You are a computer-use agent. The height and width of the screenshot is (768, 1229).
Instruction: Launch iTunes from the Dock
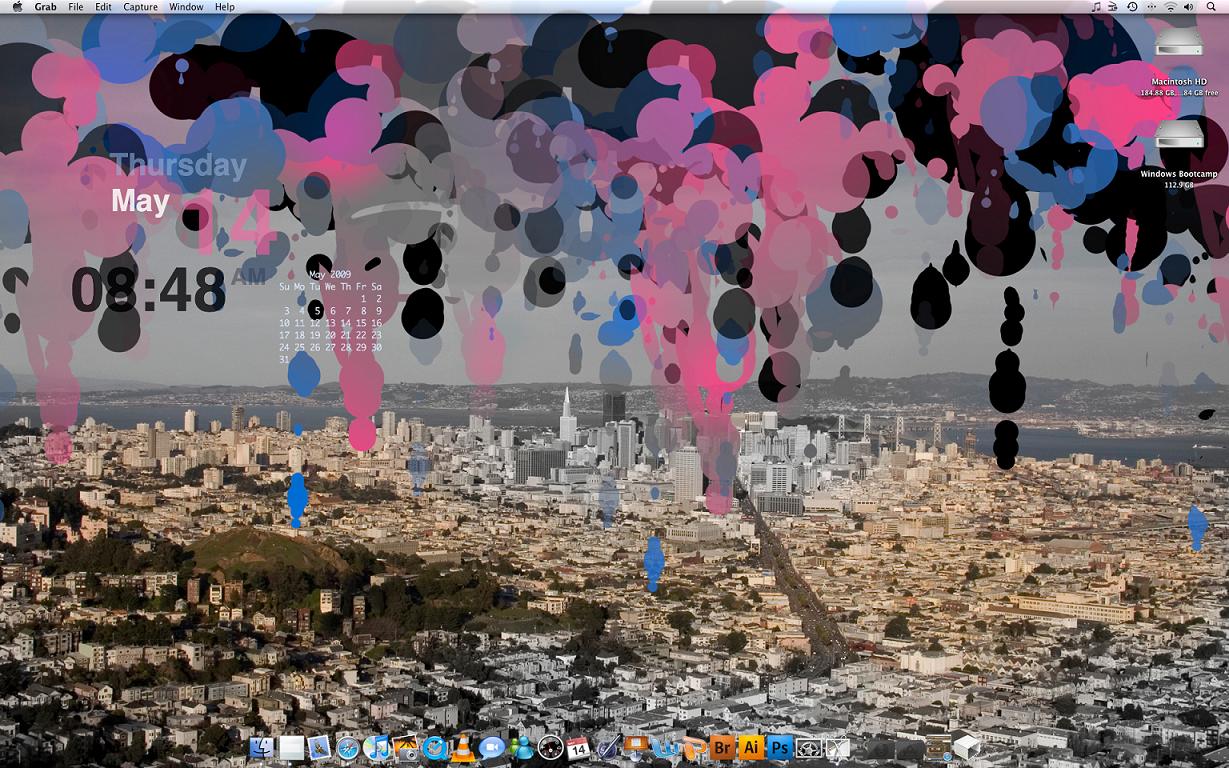tap(376, 748)
